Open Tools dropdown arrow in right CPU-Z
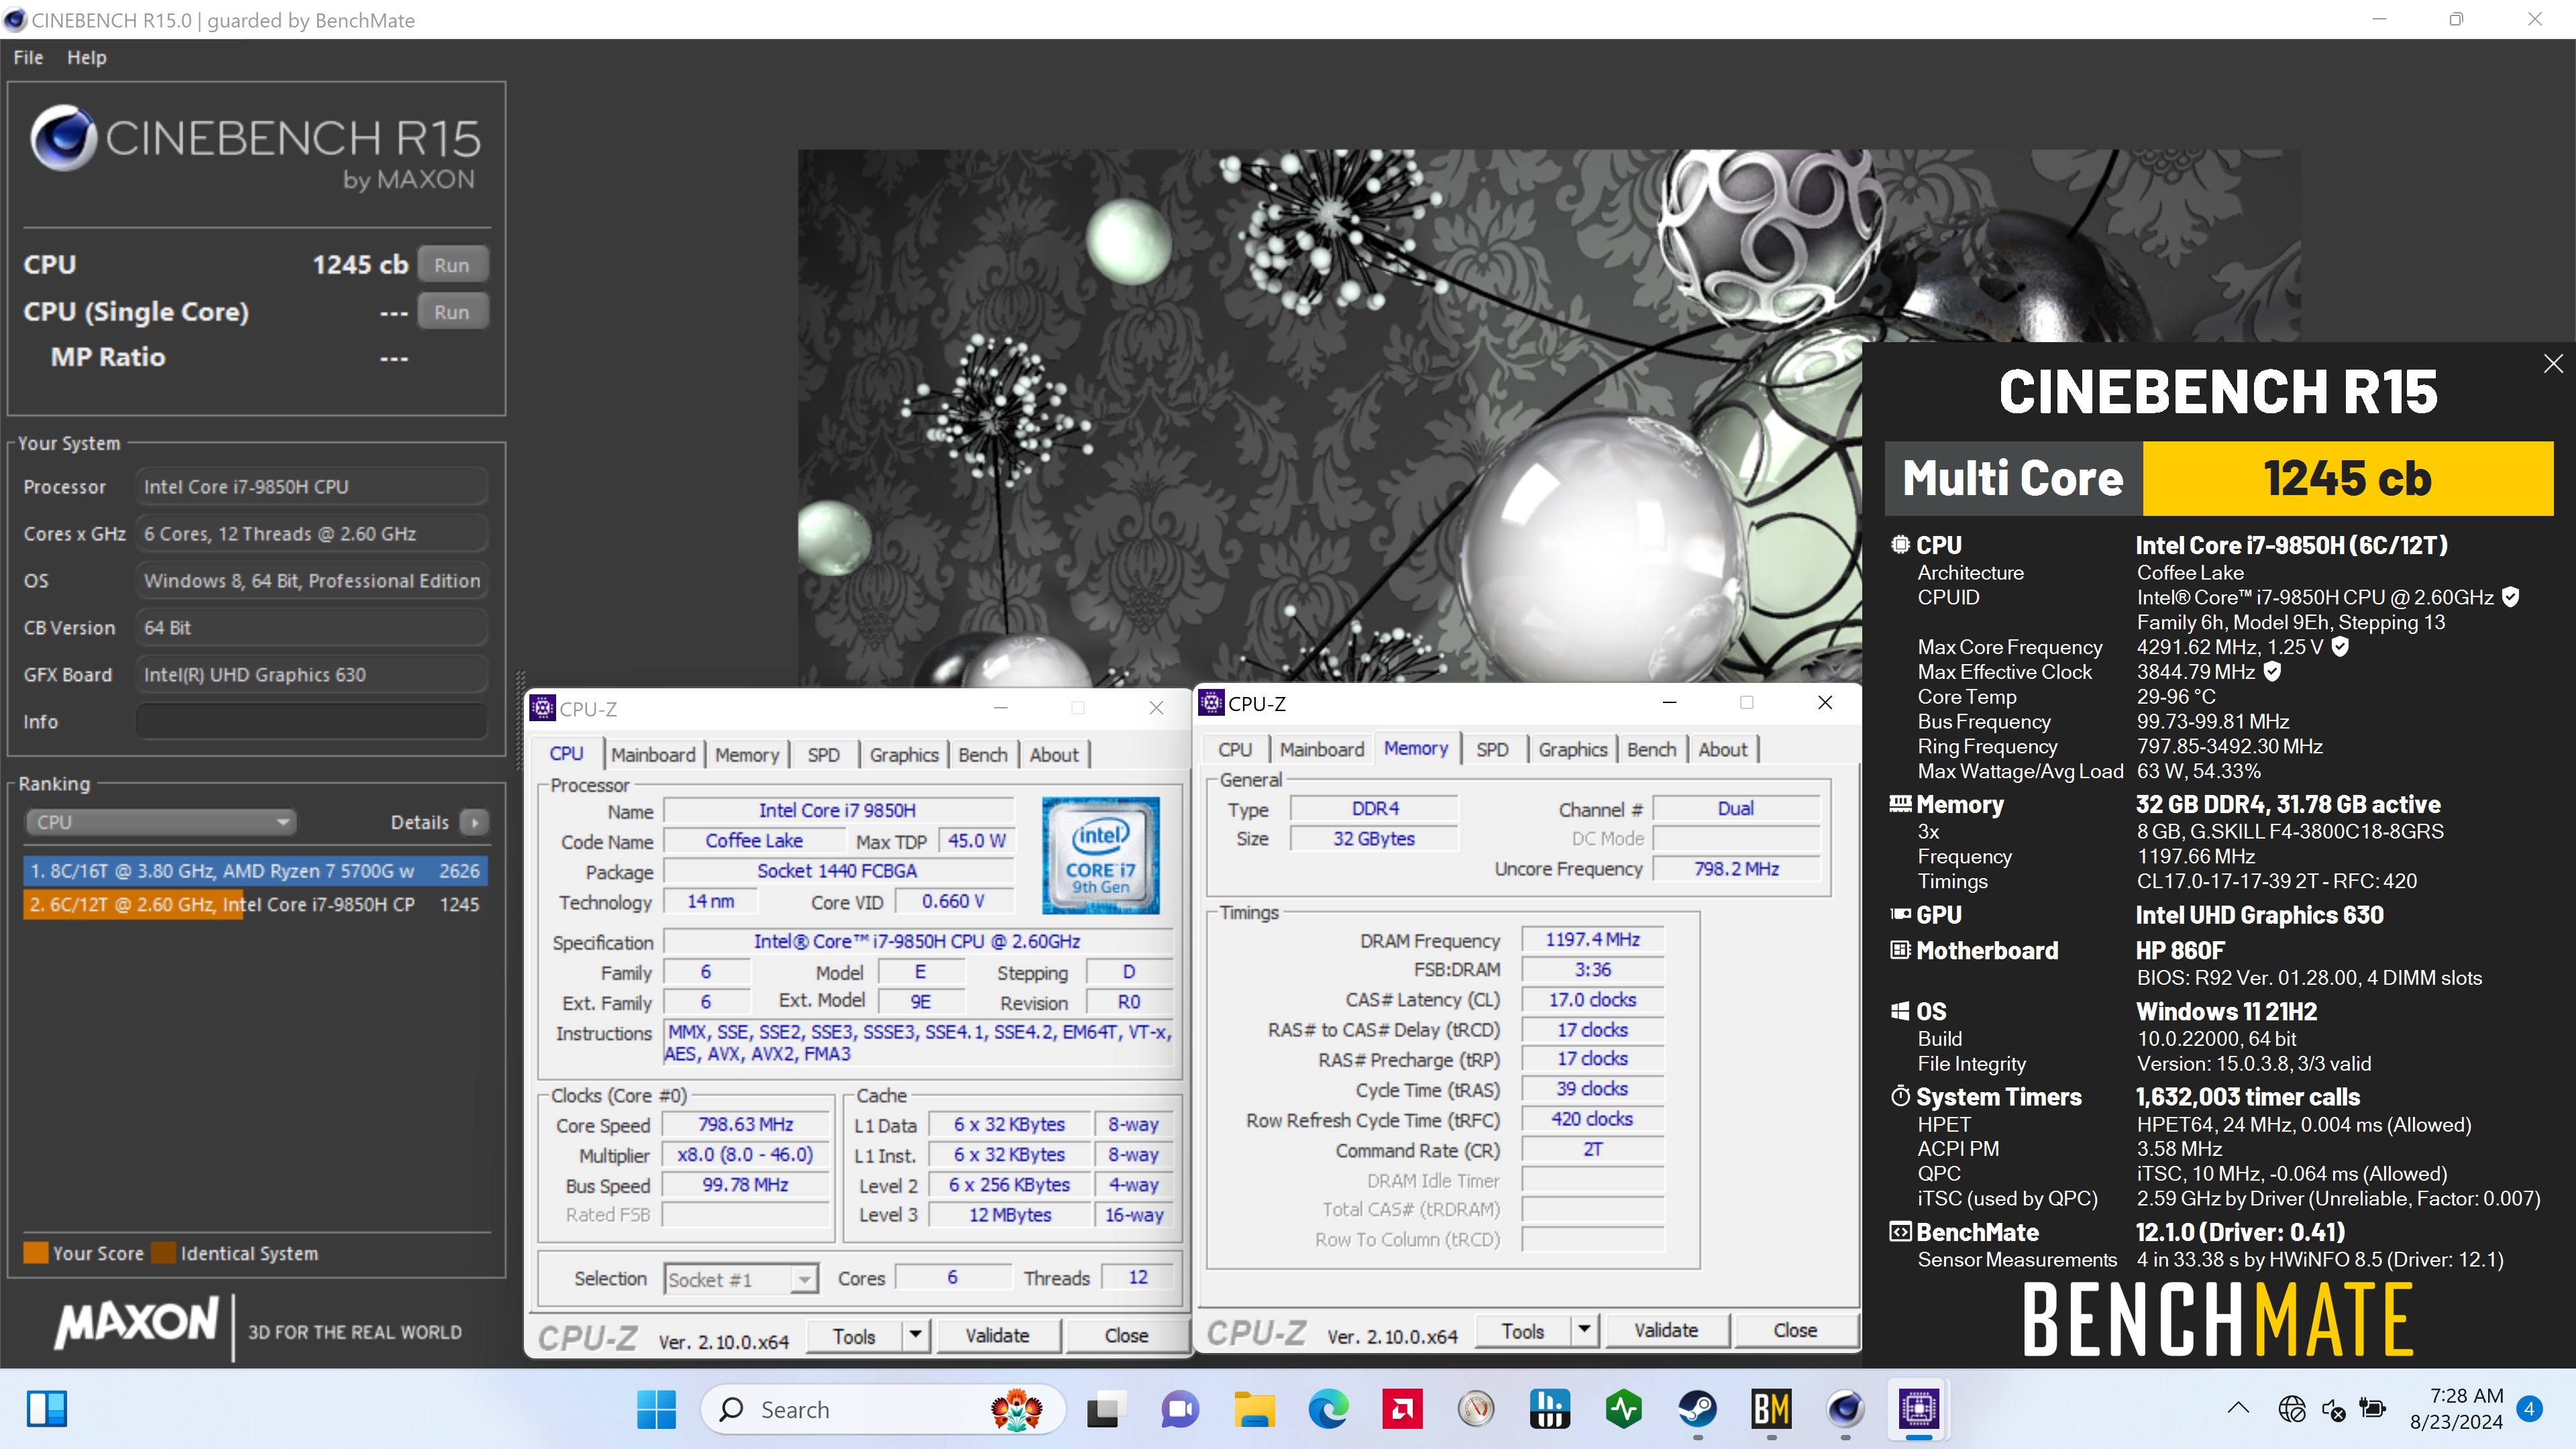2576x1449 pixels. tap(1584, 1331)
